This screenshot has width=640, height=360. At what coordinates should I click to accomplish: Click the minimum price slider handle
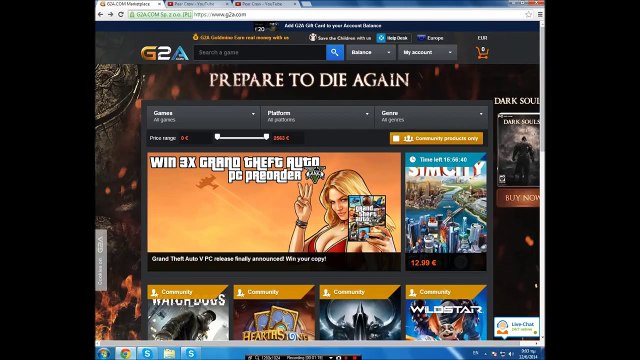[x=218, y=137]
